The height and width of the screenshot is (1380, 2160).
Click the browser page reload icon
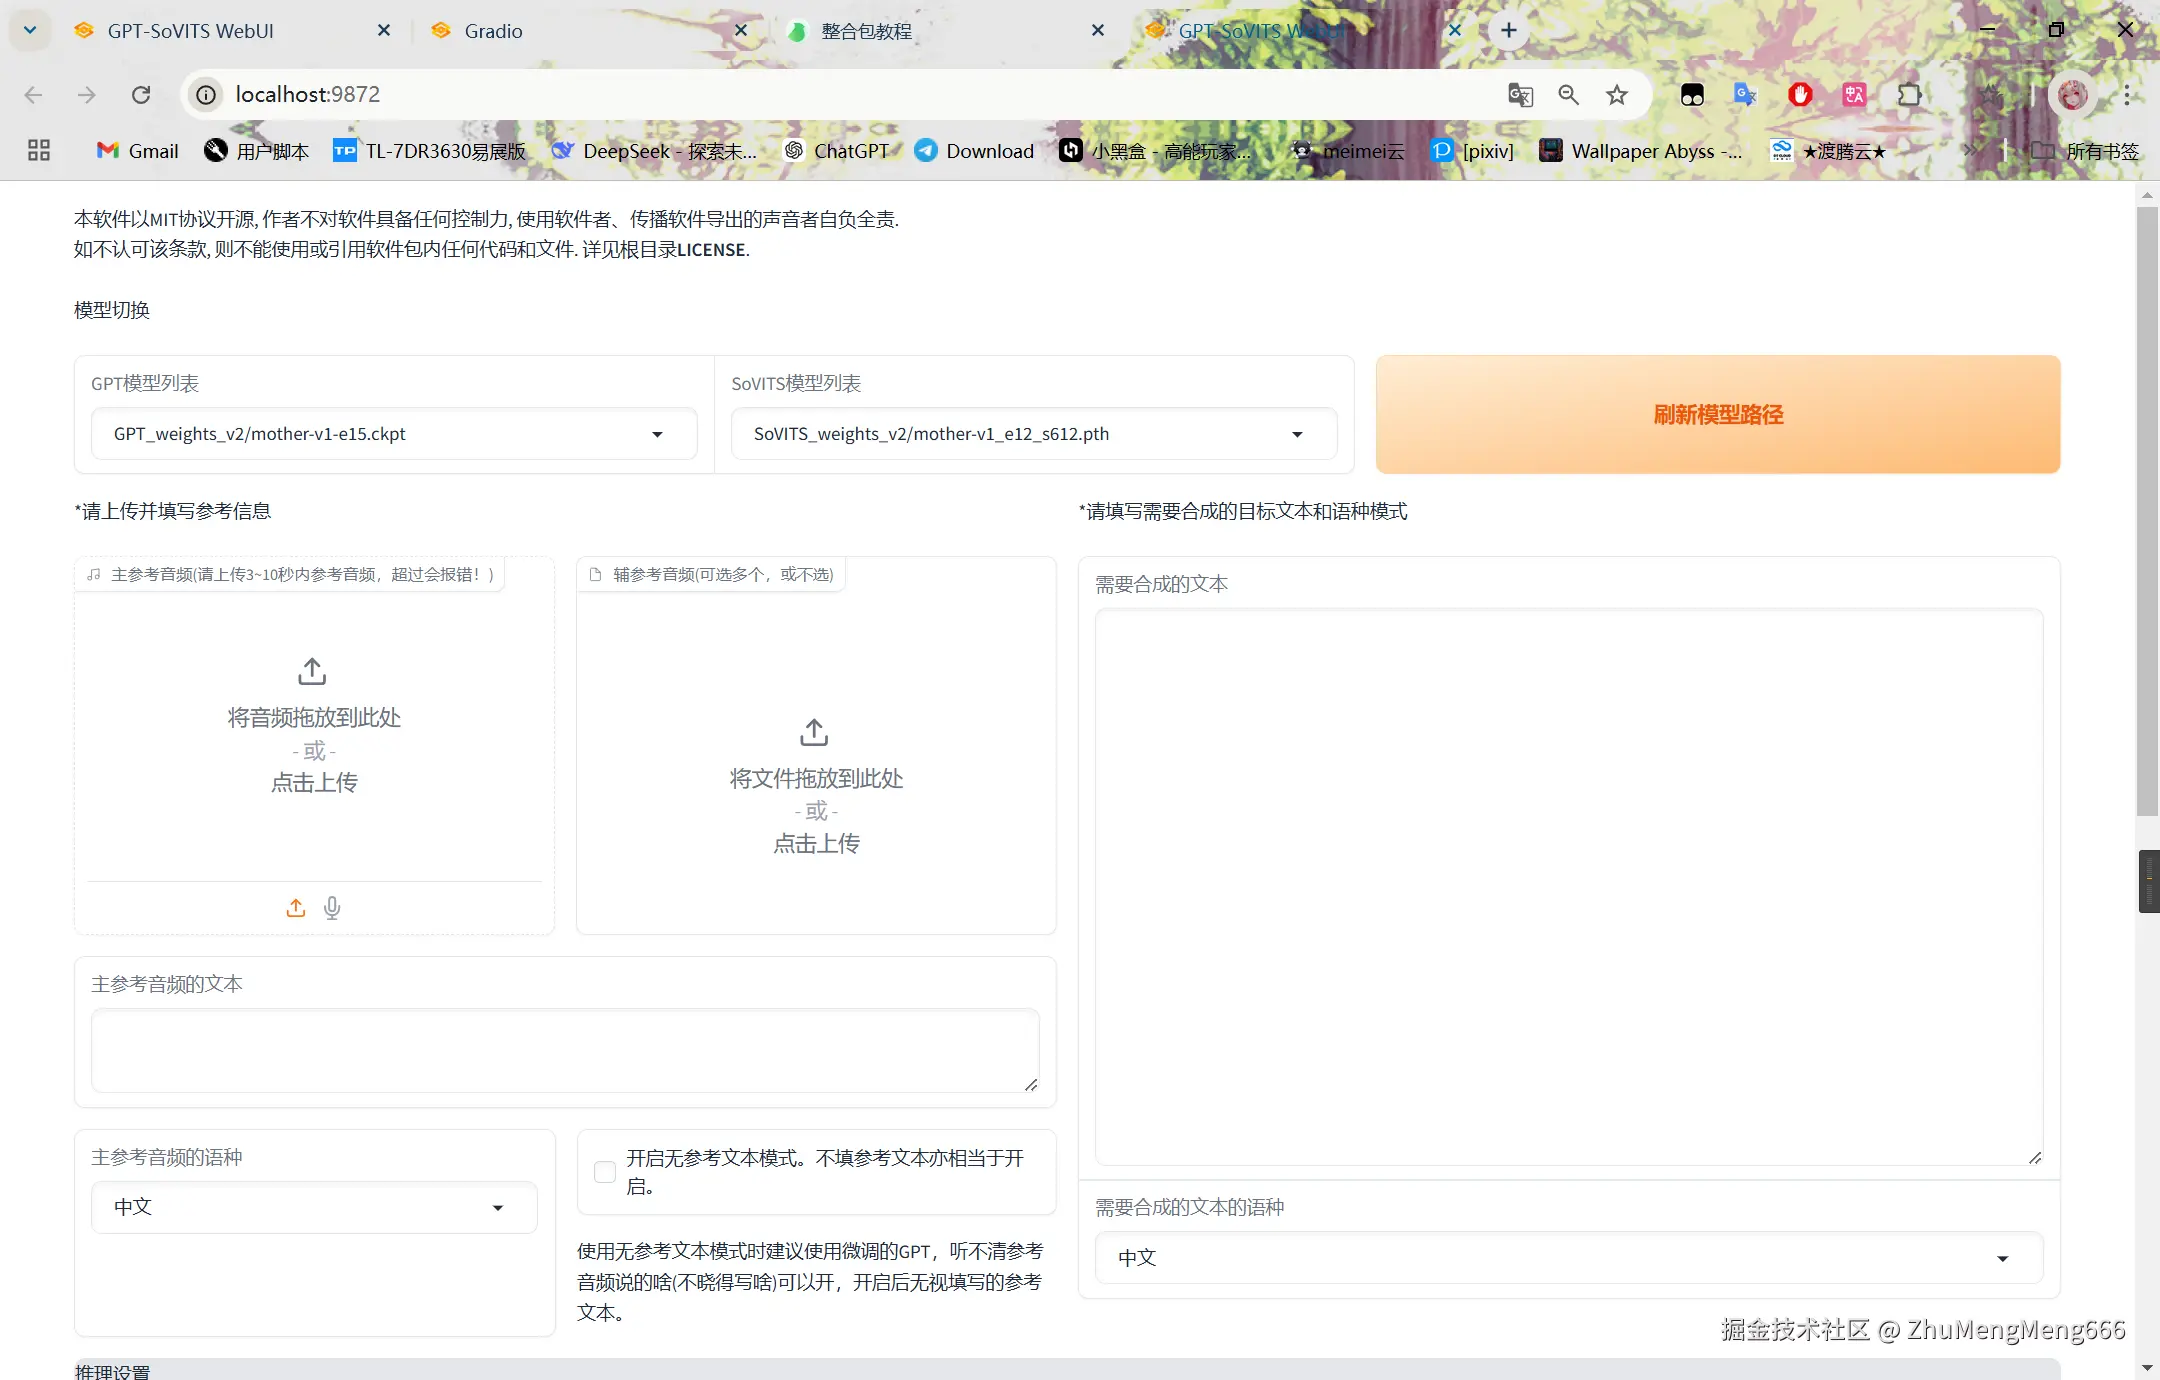point(141,94)
